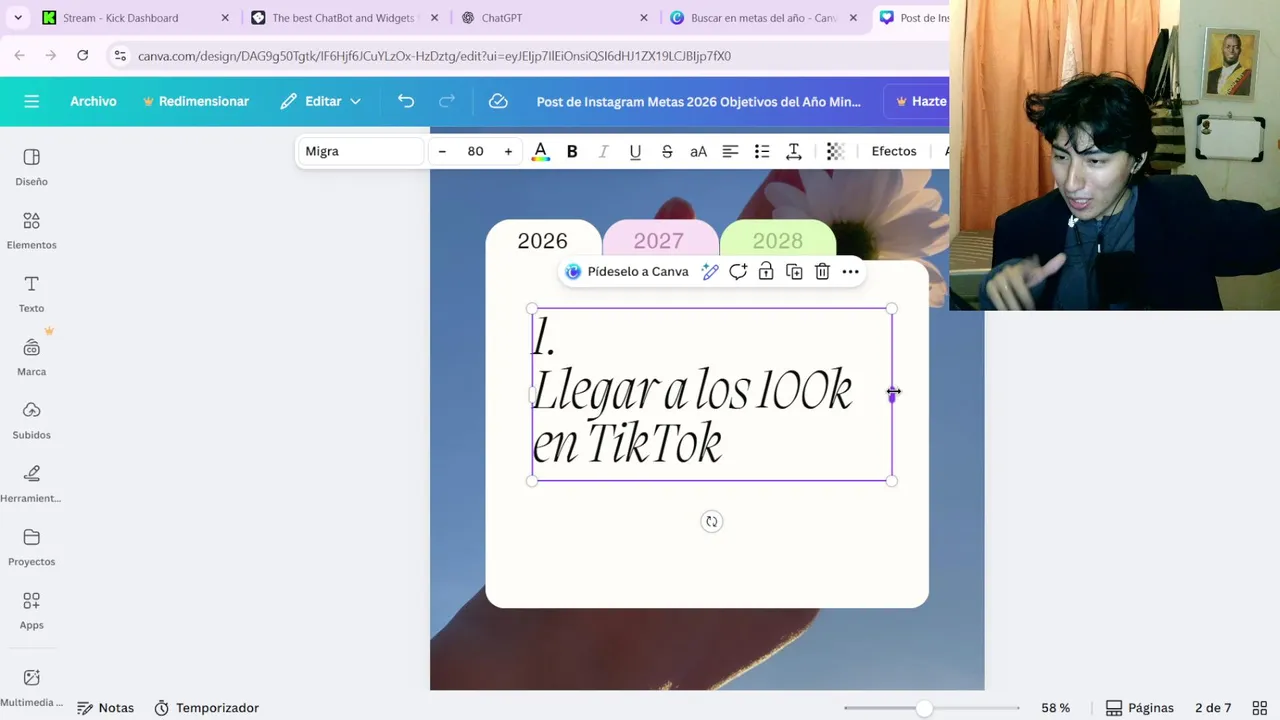Reload the browser page

83,56
